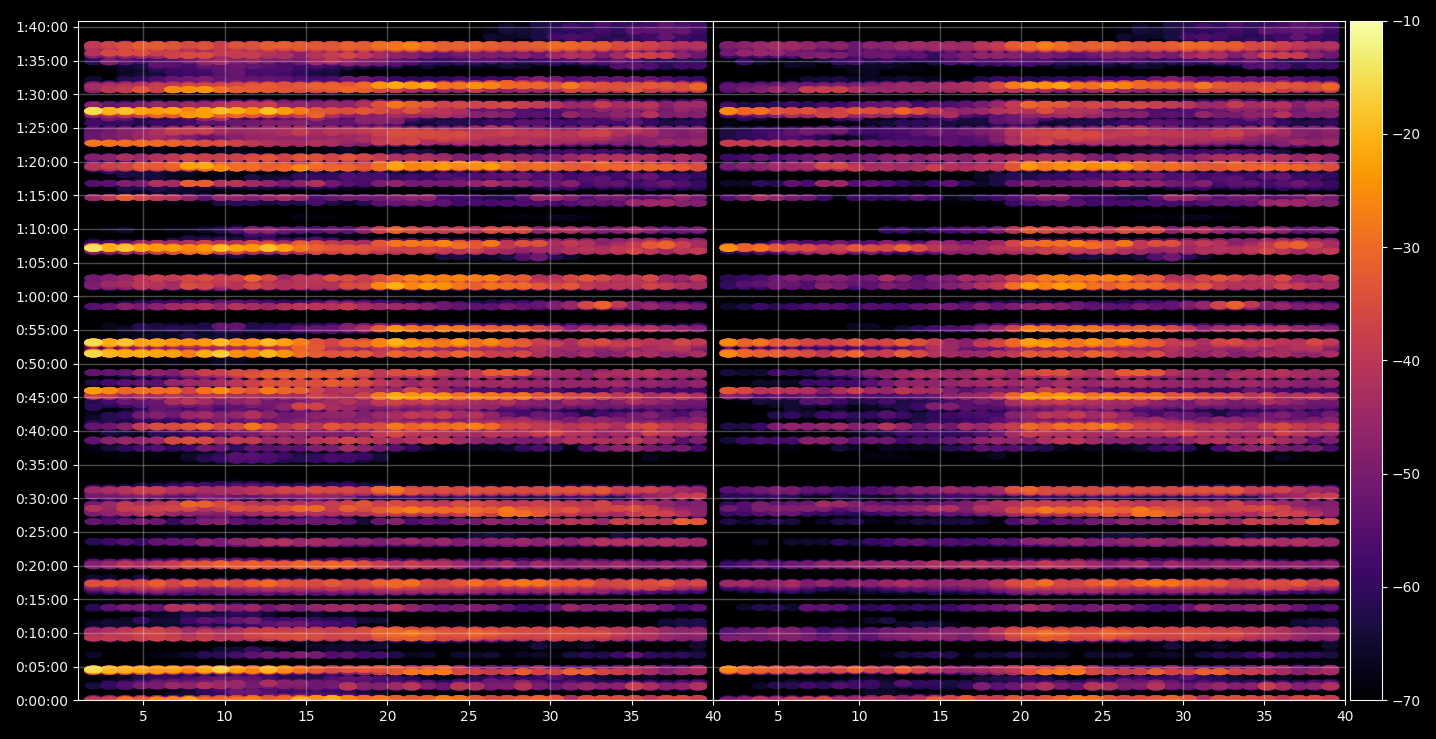Select the −40 colorbar tick label

[1406, 361]
